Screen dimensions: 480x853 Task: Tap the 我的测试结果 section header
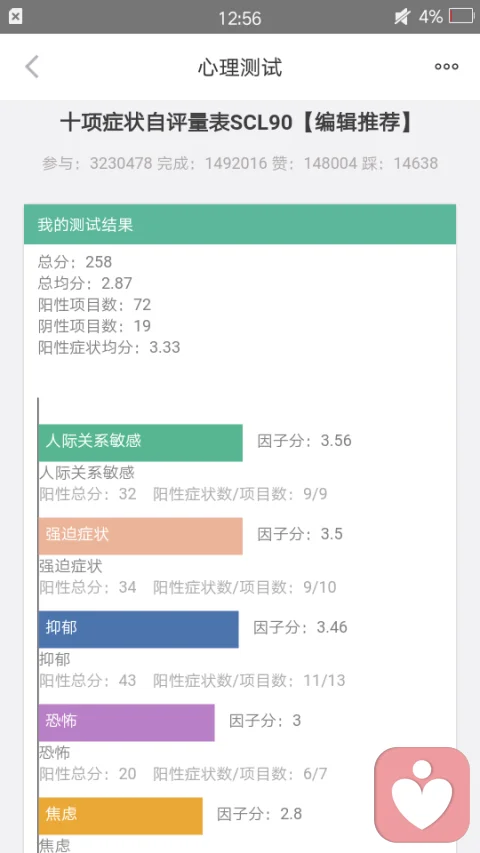point(240,224)
